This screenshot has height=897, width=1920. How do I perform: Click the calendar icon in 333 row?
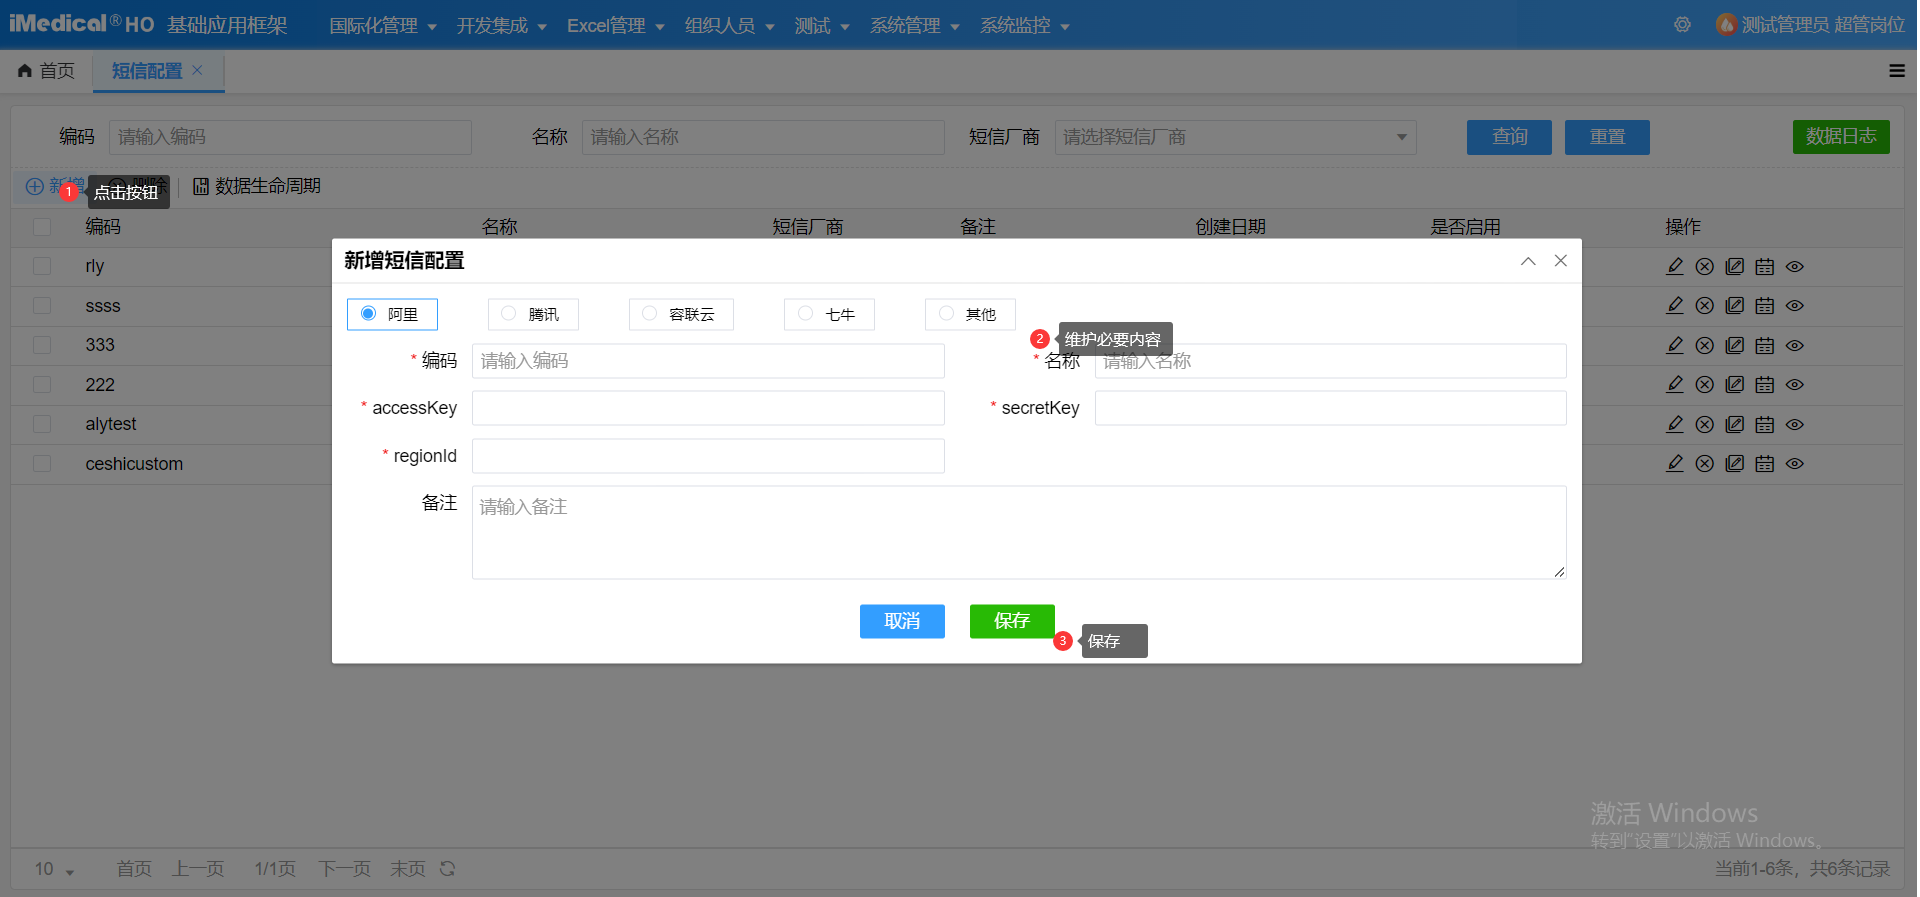pyautogui.click(x=1765, y=346)
